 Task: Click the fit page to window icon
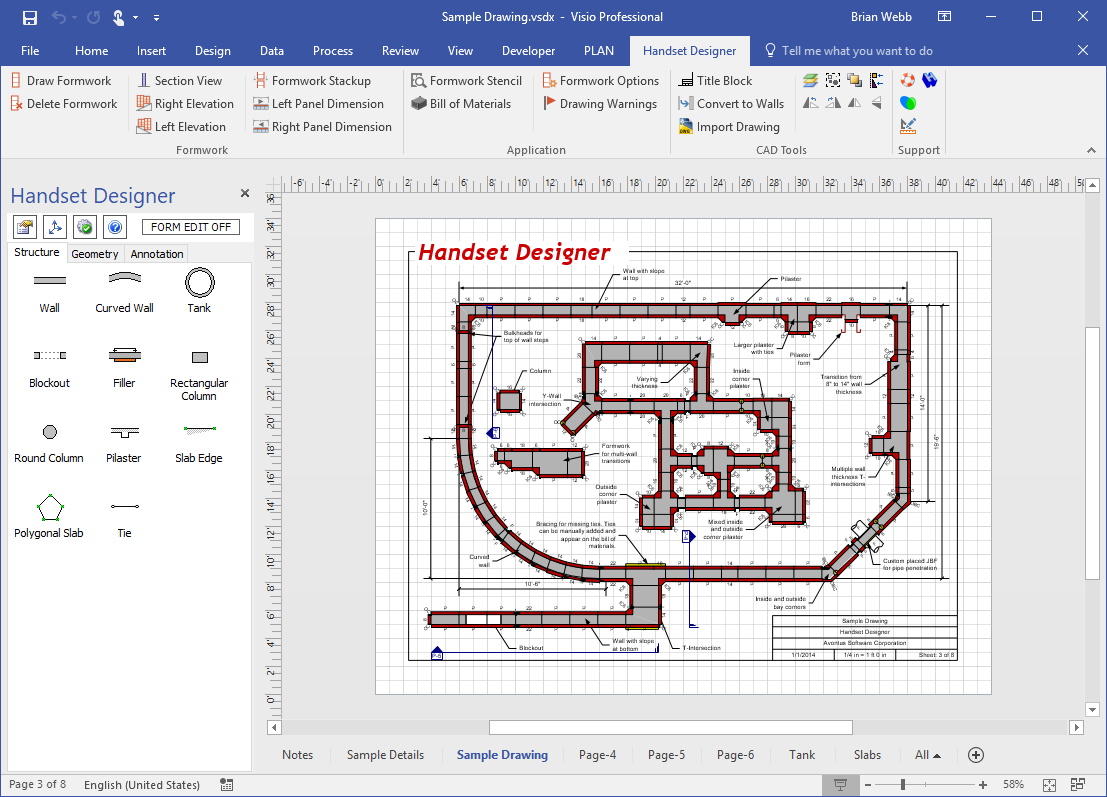[1050, 784]
